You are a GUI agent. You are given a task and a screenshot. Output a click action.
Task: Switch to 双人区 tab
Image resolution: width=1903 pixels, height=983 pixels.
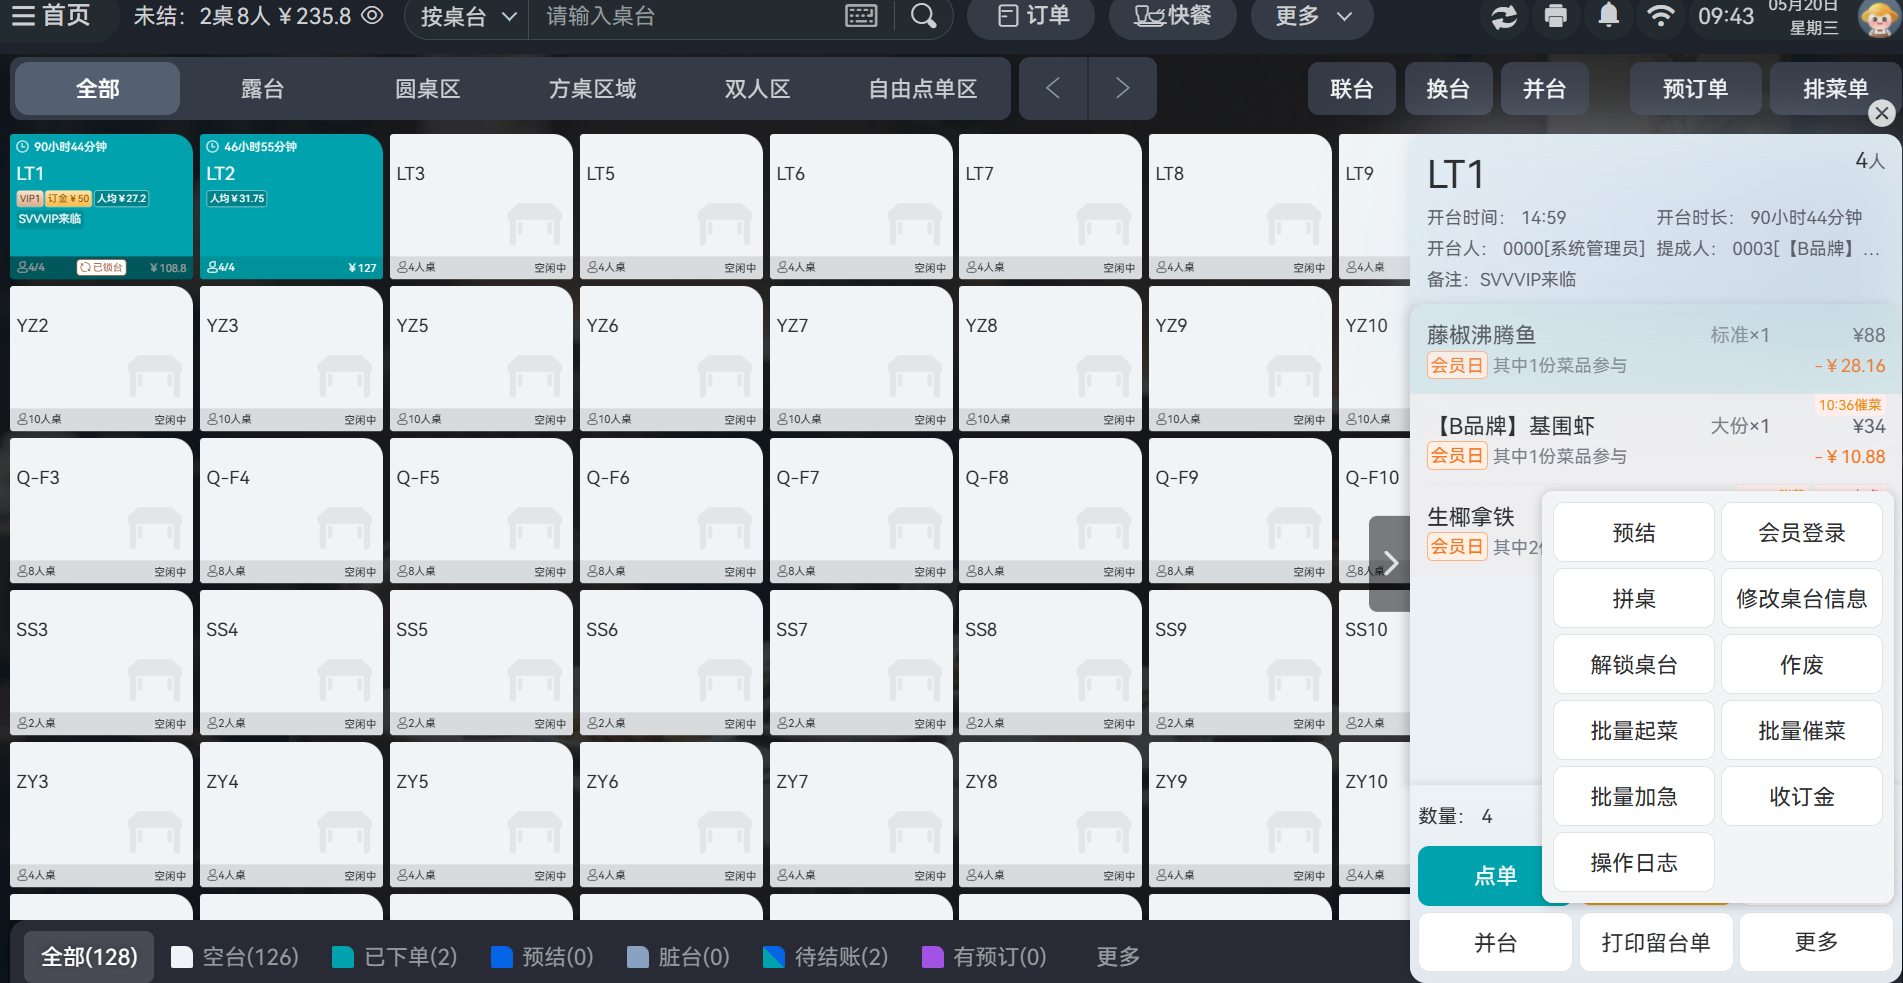(757, 89)
